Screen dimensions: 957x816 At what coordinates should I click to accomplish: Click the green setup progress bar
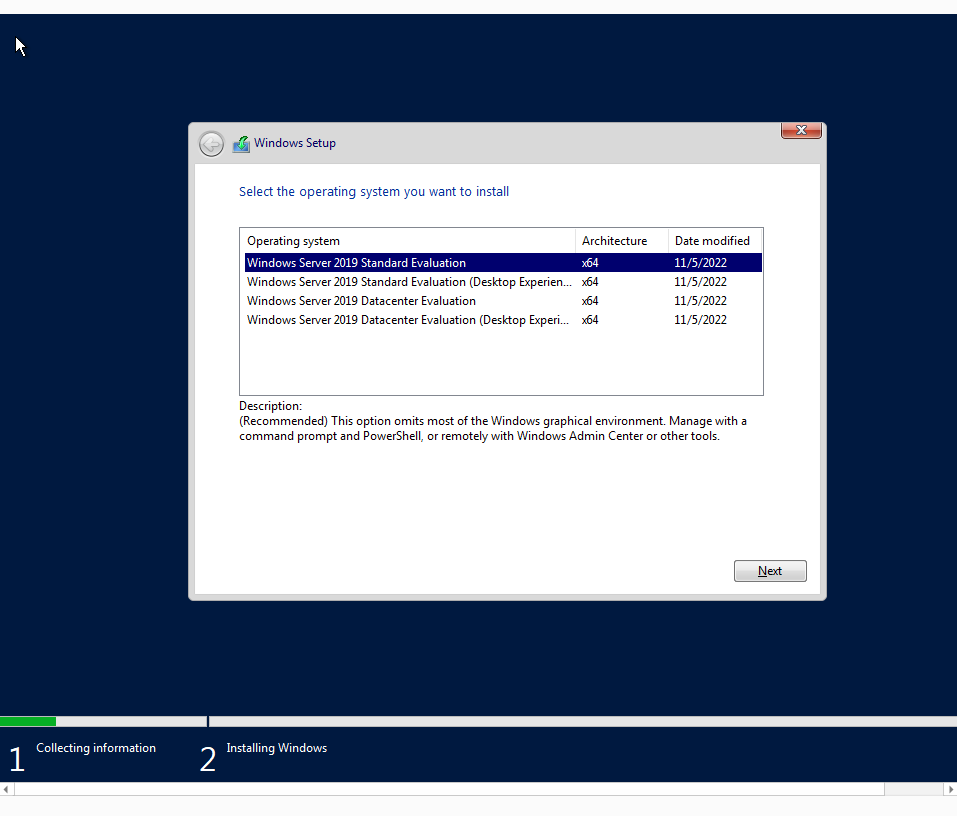[28, 721]
